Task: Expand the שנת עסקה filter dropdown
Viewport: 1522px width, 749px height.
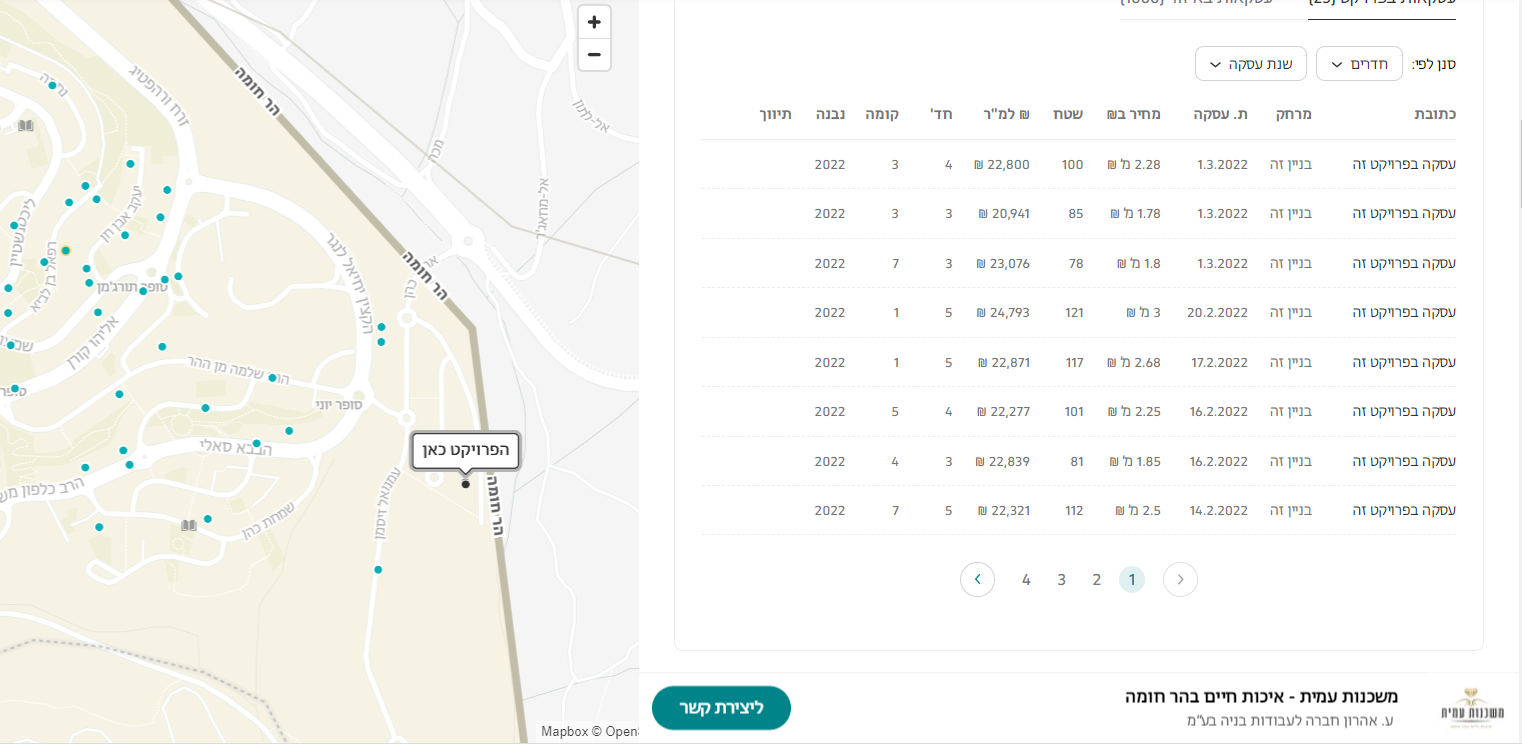Action: [1251, 64]
